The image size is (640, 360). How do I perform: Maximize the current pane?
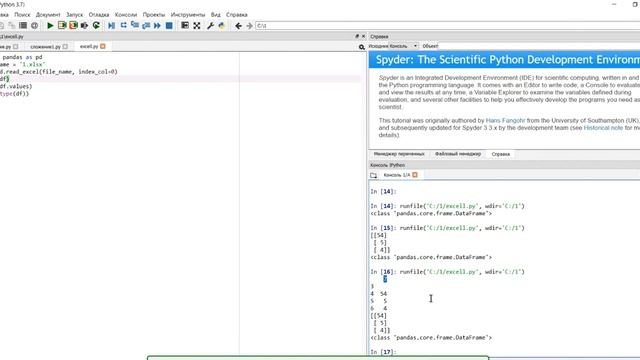(185, 26)
